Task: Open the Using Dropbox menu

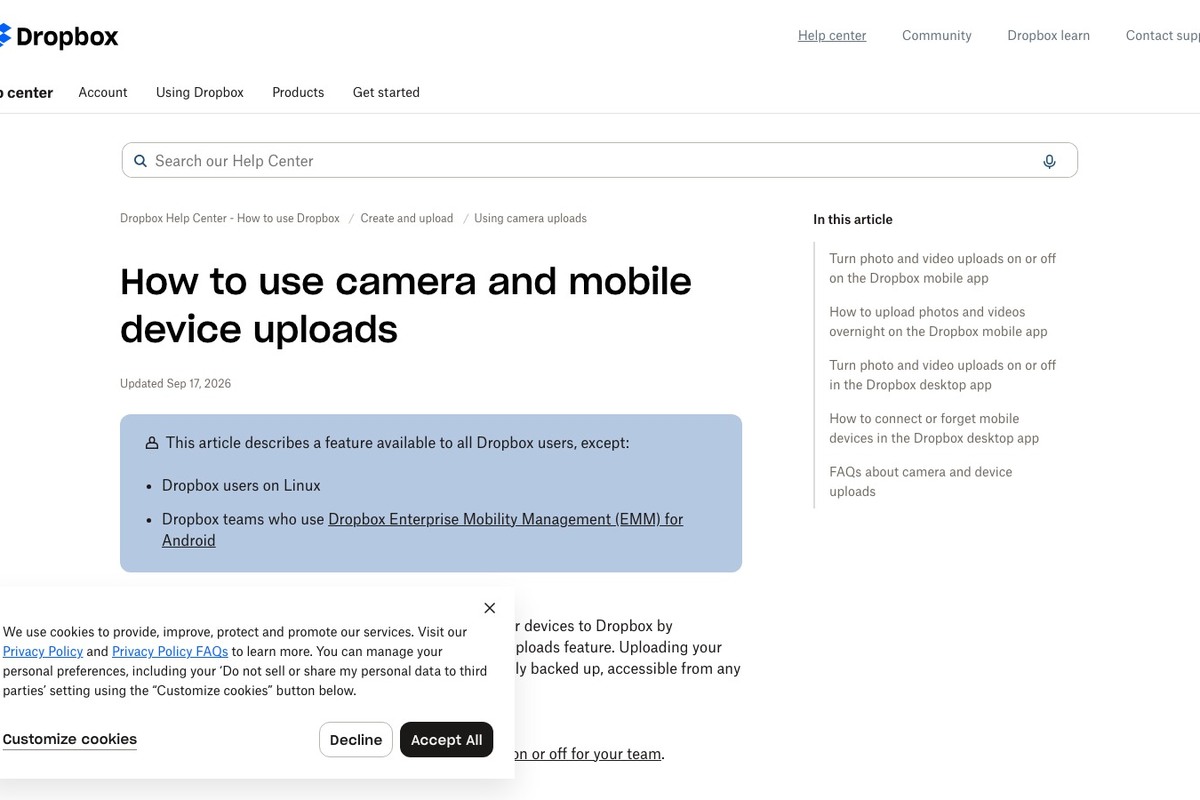Action: pos(200,92)
